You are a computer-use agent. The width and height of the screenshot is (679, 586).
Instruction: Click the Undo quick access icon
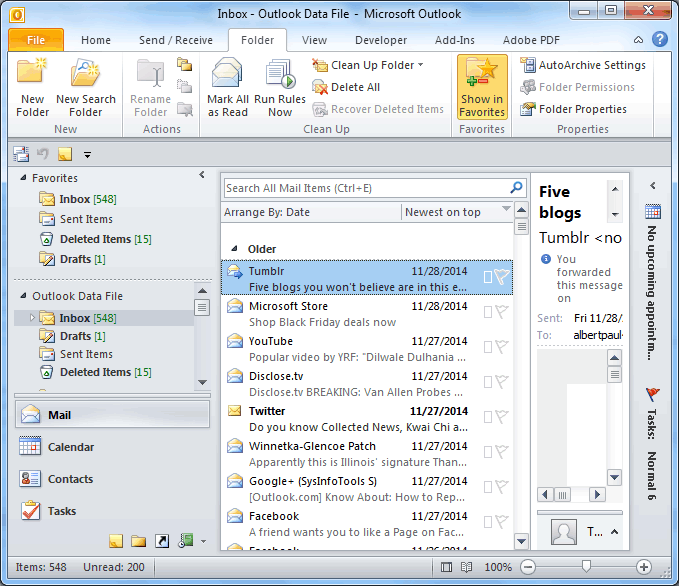coord(42,154)
